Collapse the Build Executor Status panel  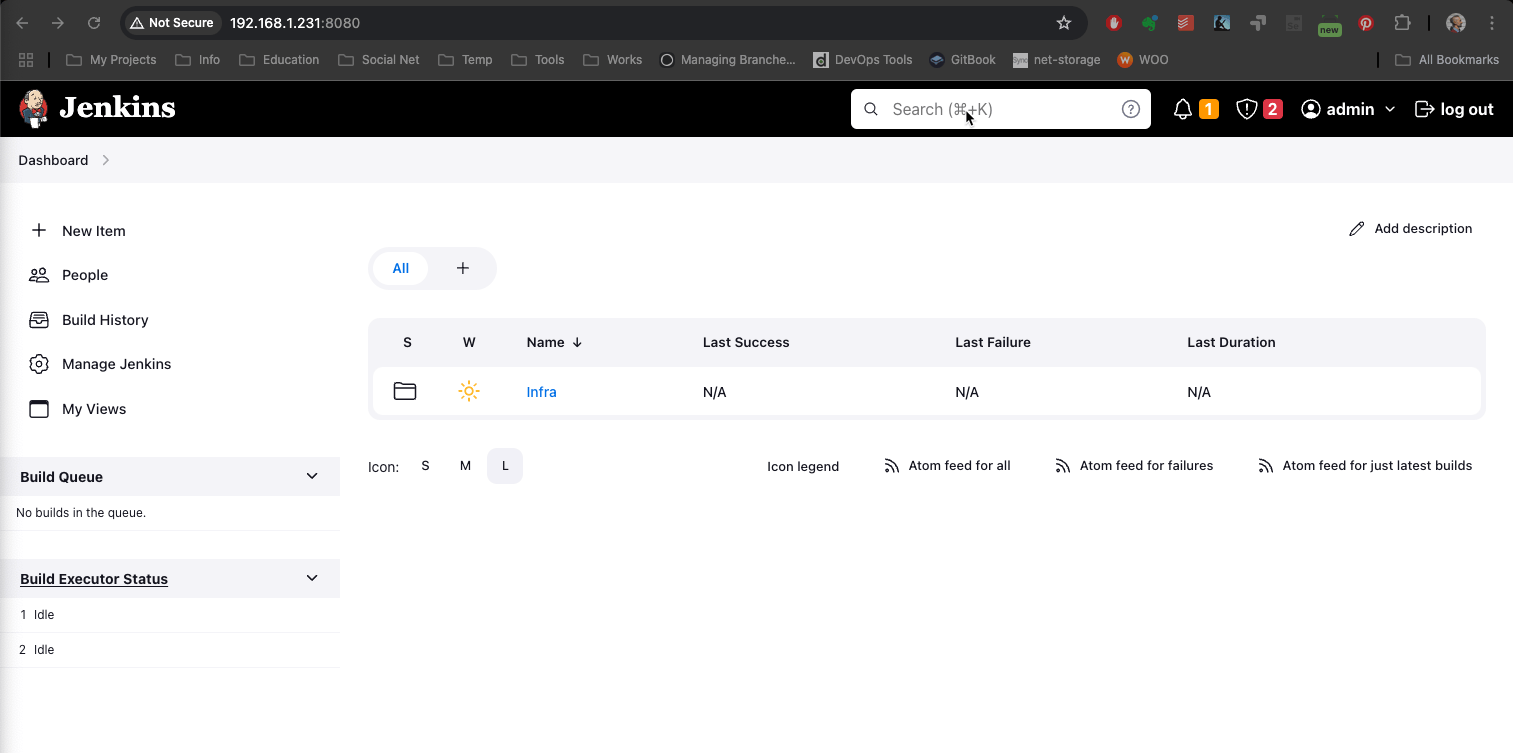point(312,578)
